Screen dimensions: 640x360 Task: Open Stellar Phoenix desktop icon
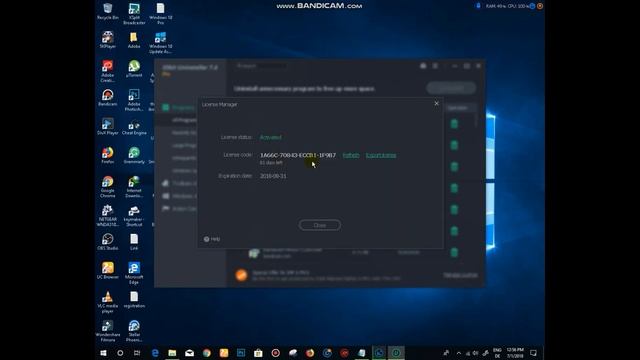(134, 331)
